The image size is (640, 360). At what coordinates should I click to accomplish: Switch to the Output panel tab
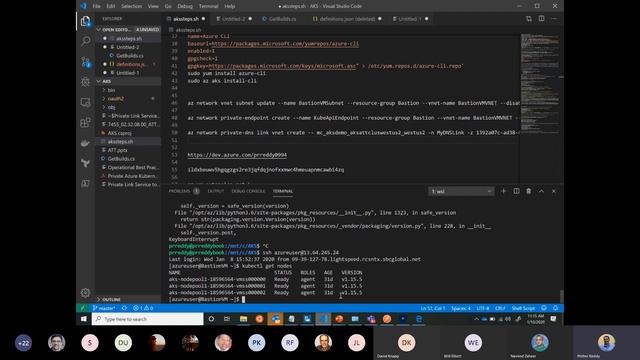tap(216, 191)
